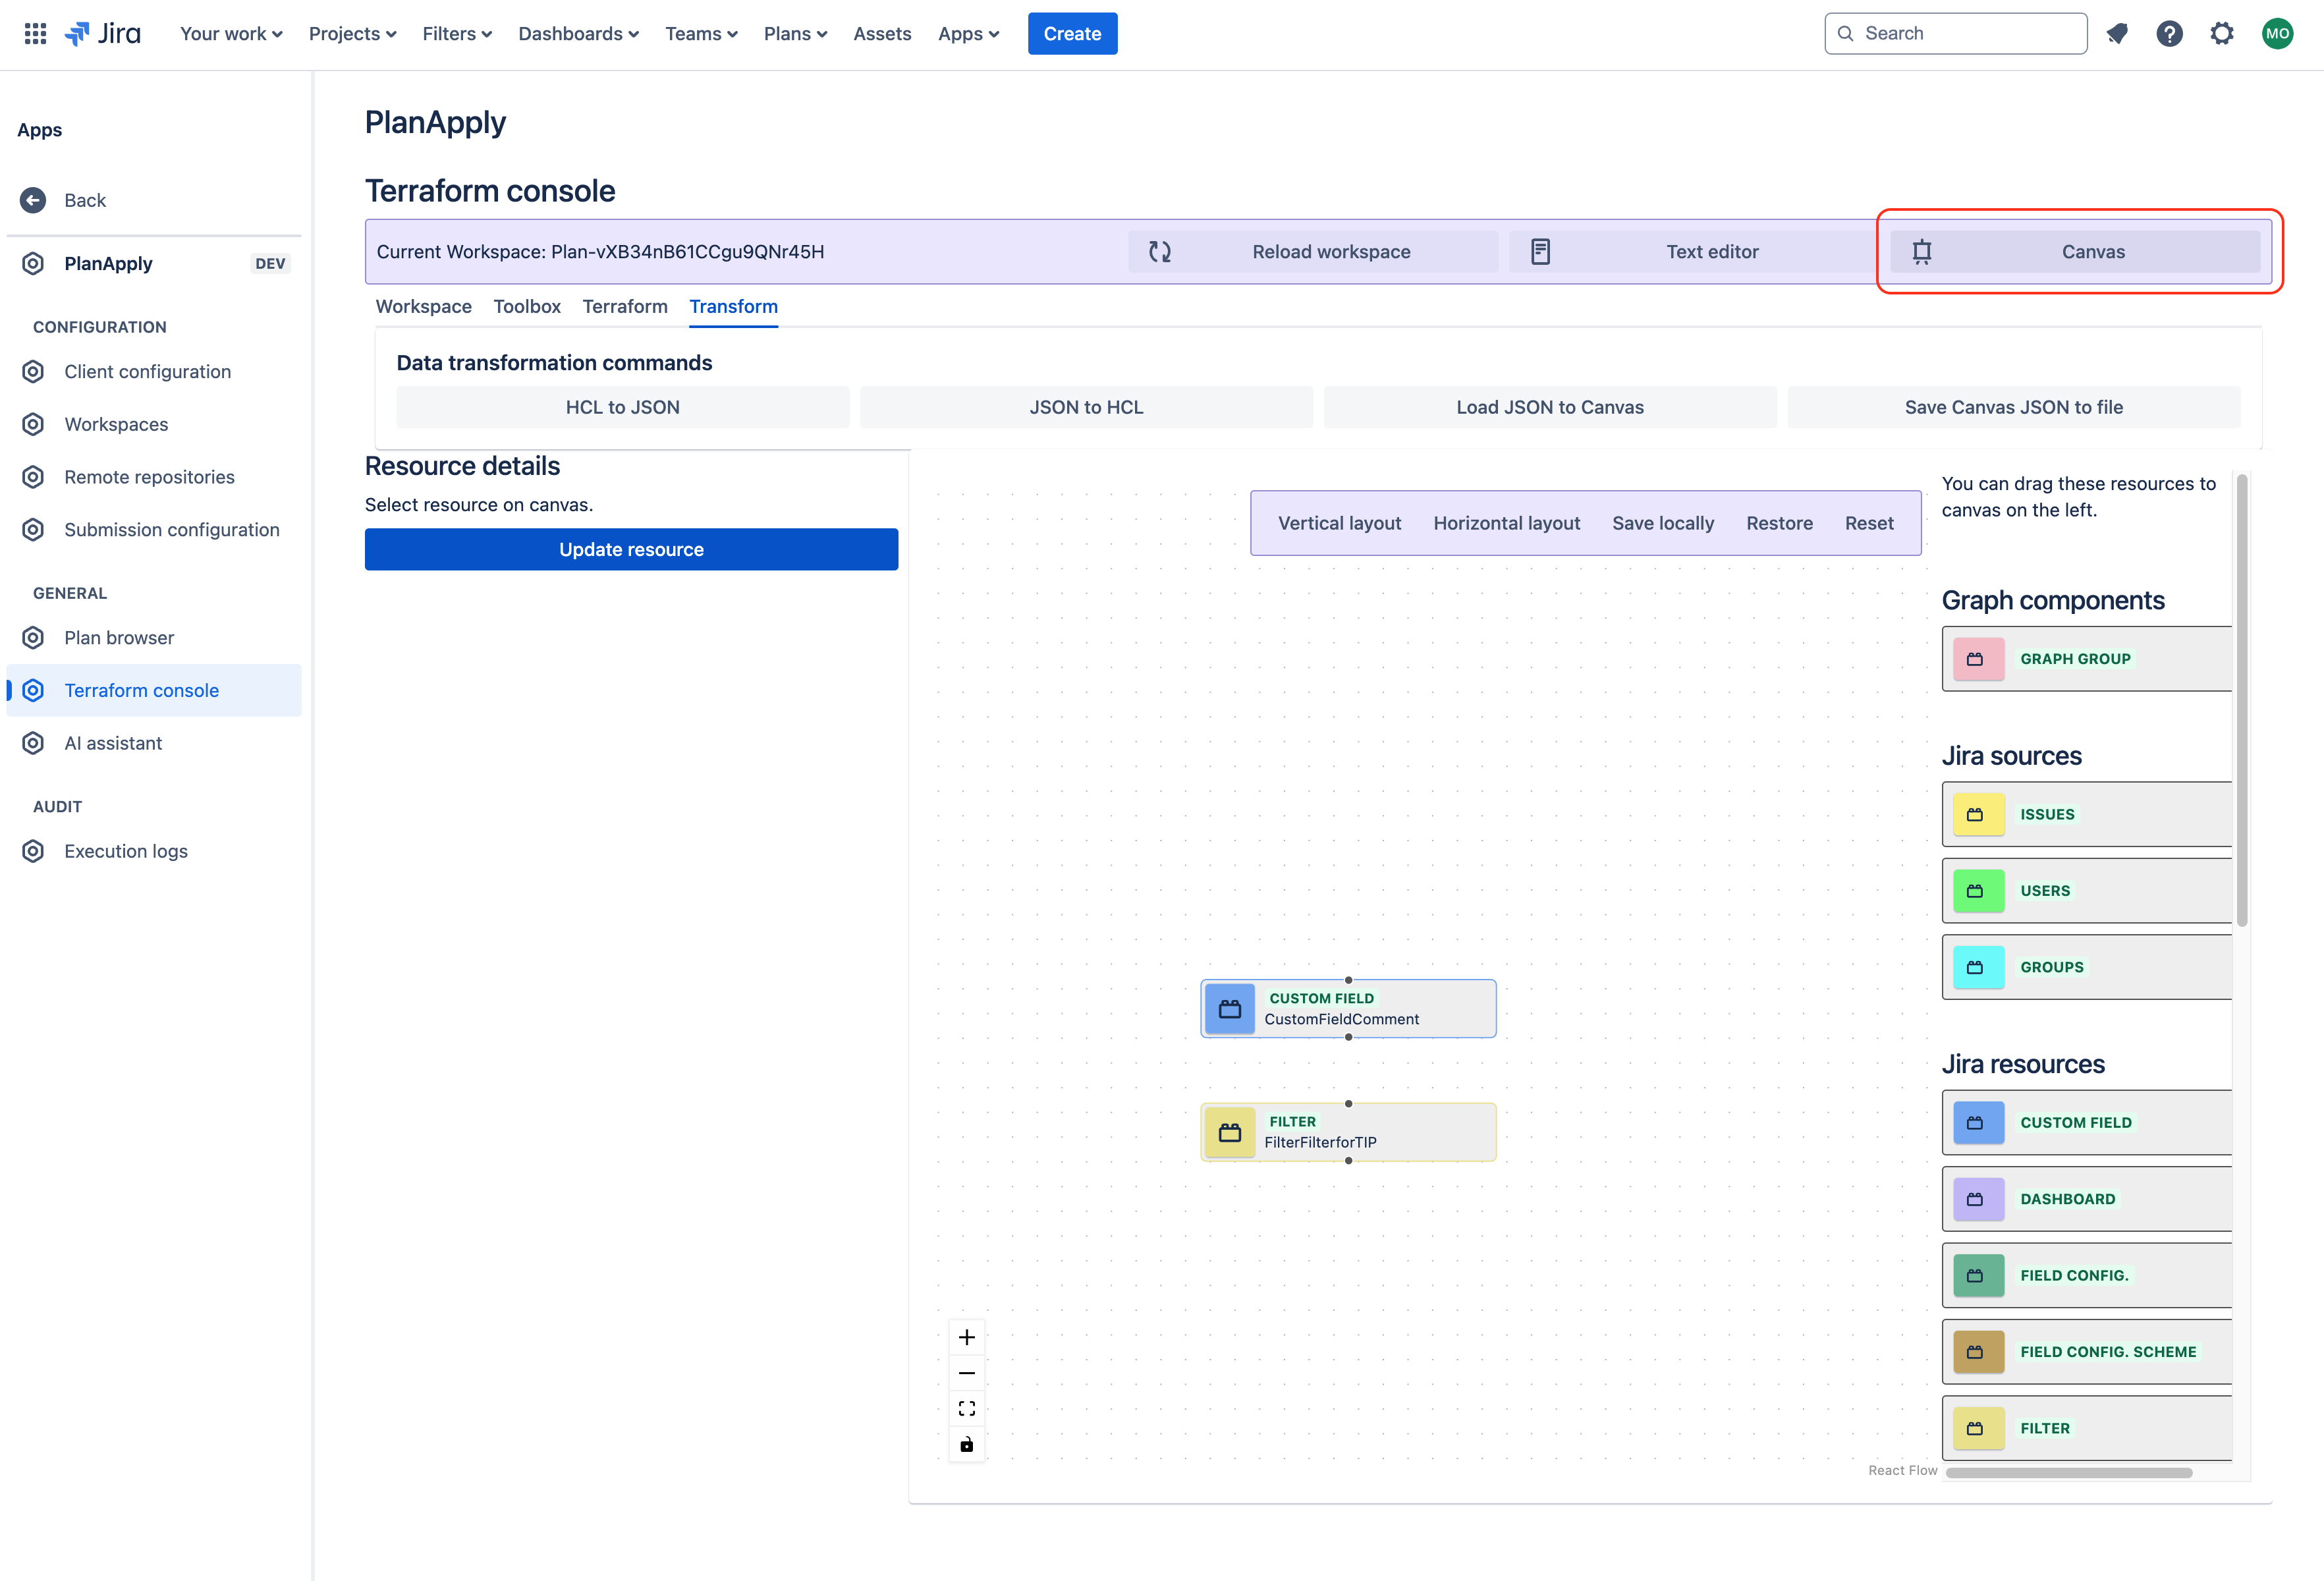Click the canvas zoom out minus icon
The height and width of the screenshot is (1581, 2324).
click(x=966, y=1373)
